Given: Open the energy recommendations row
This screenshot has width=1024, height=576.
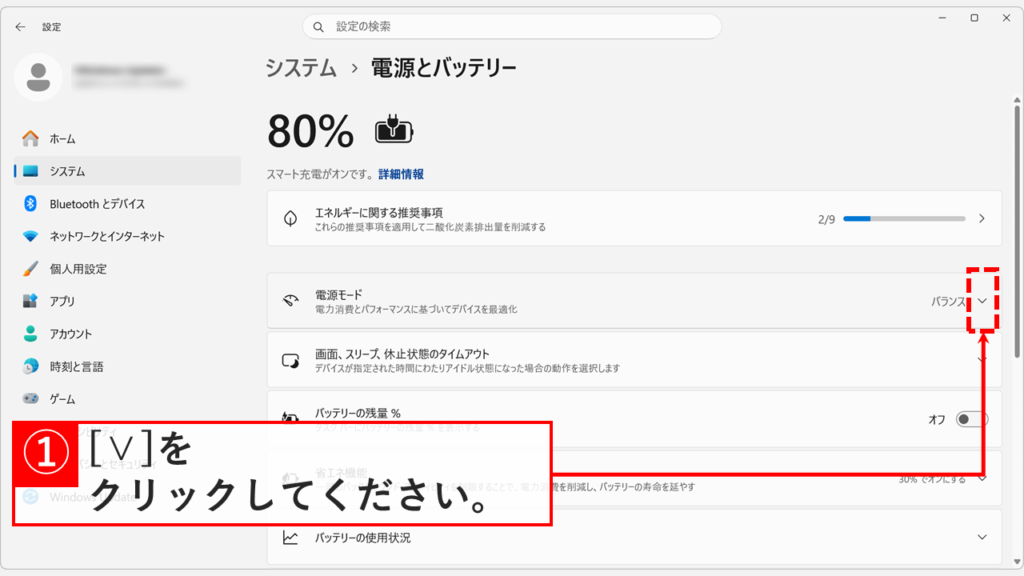Looking at the screenshot, I should pos(630,219).
